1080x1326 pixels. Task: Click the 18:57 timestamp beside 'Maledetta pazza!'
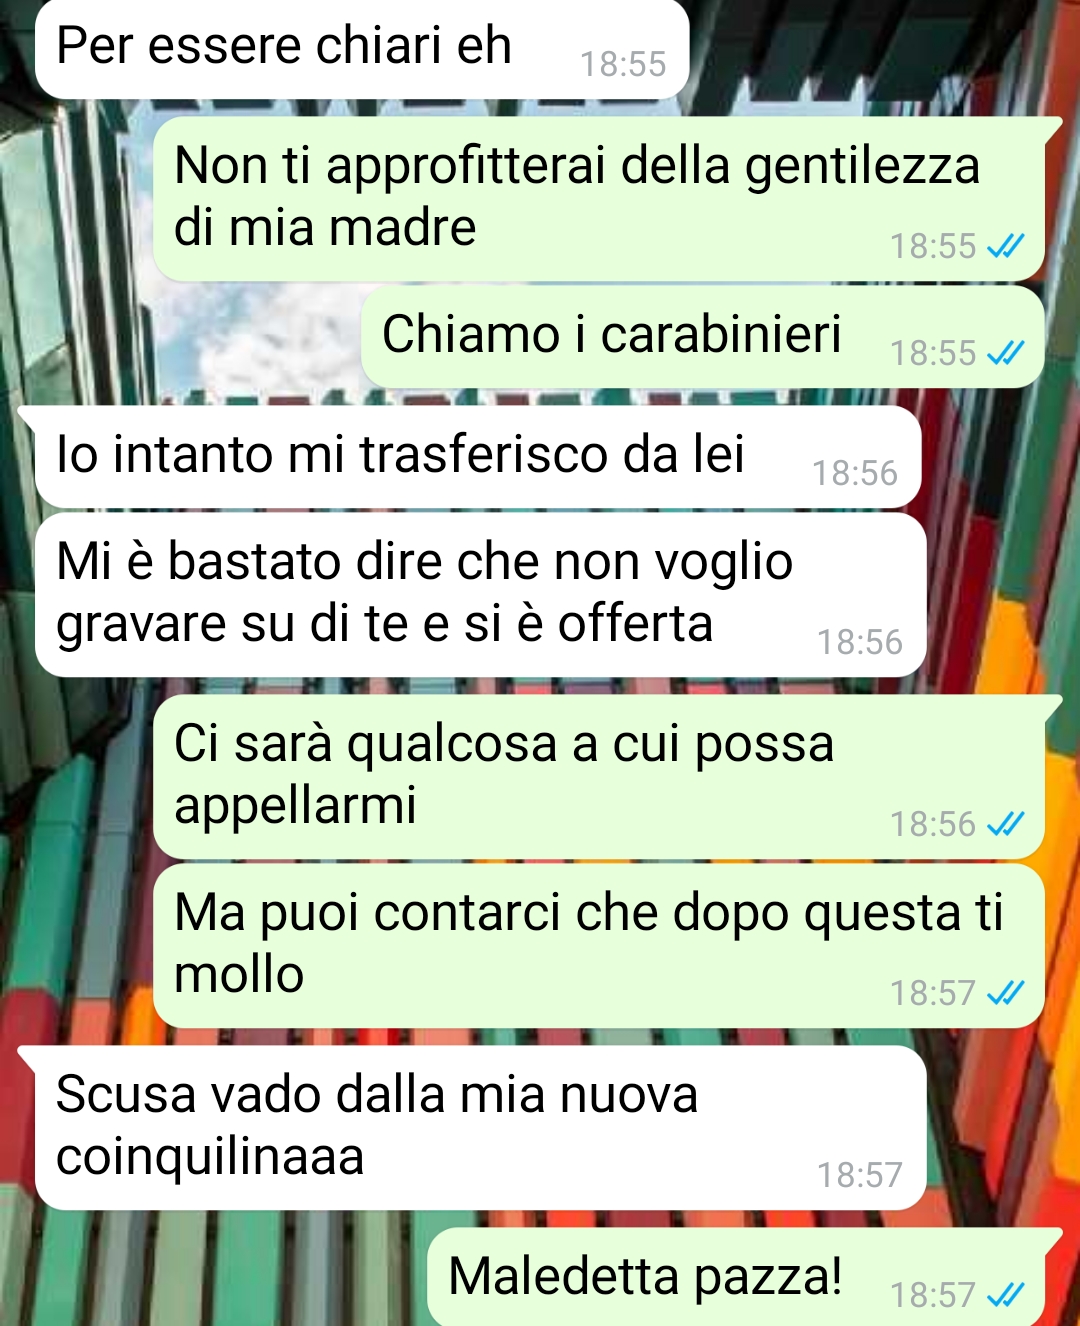[x=933, y=1295]
